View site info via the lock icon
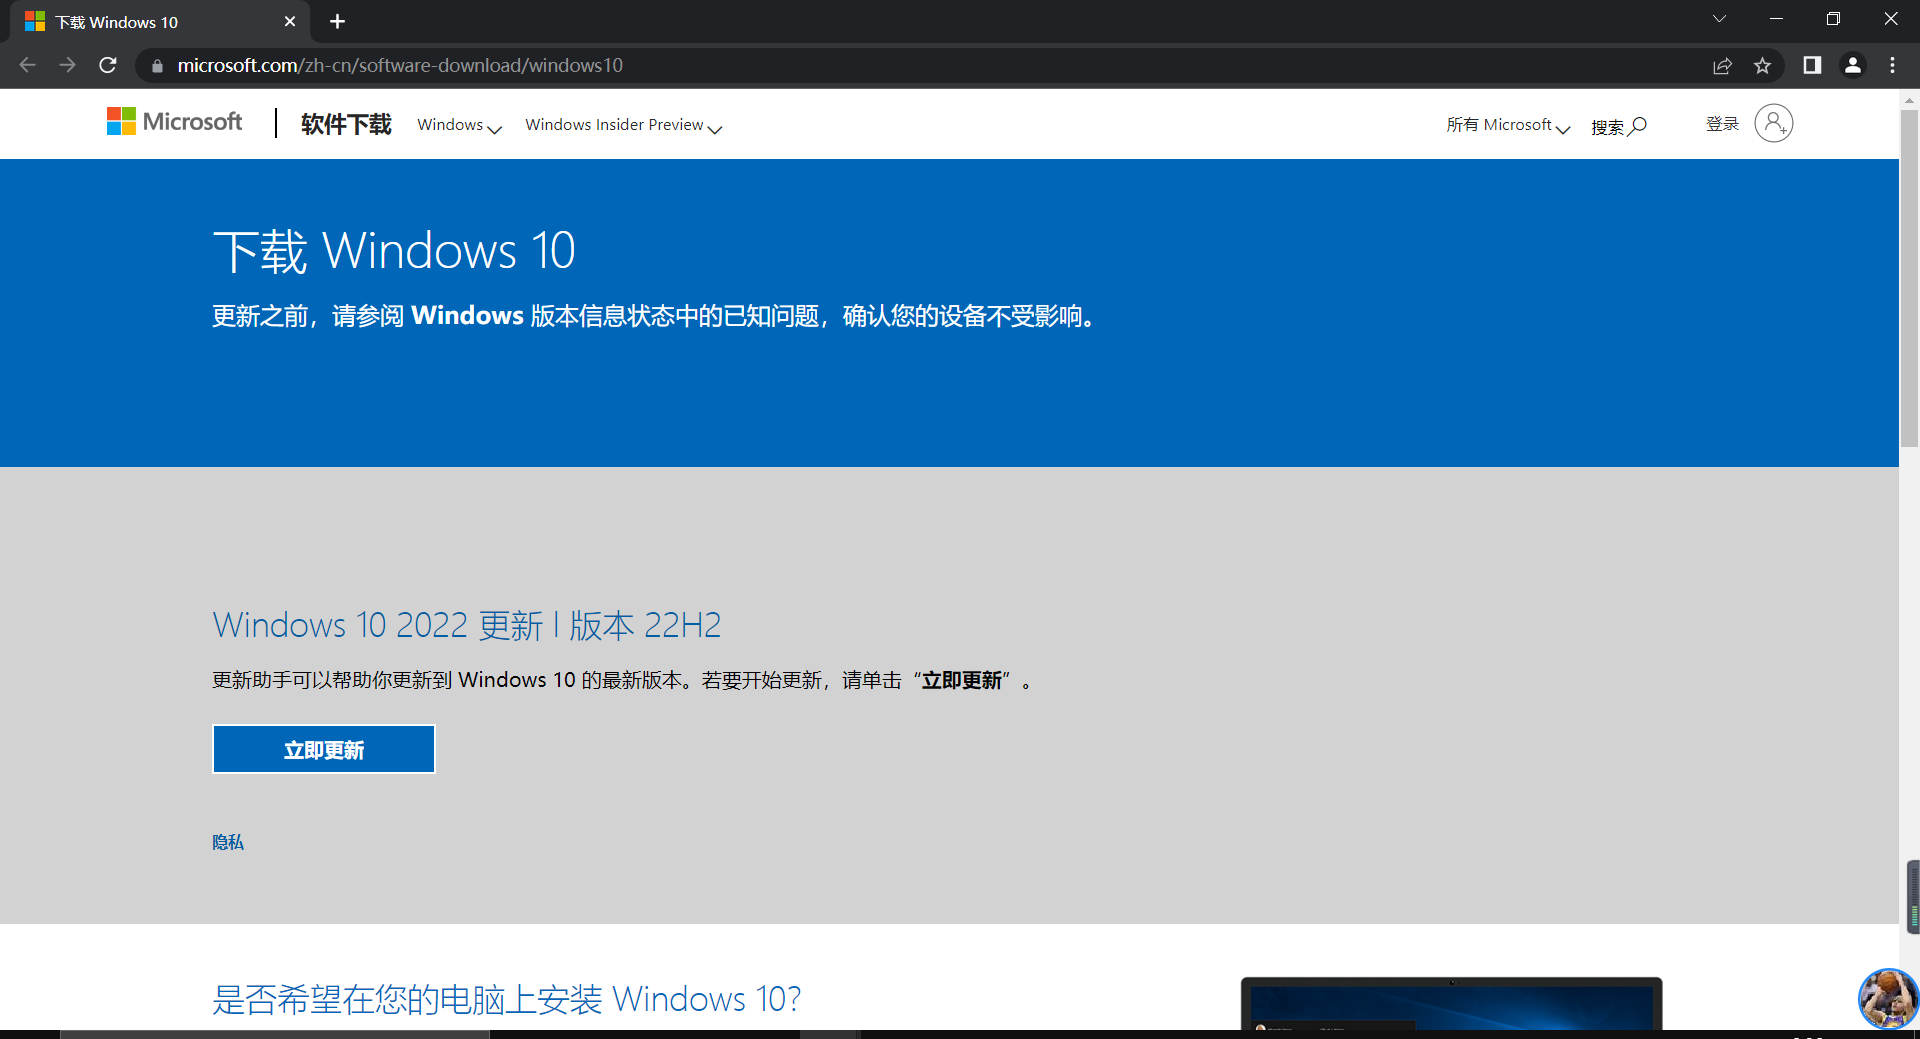Screen dimensions: 1920x1039 [157, 66]
